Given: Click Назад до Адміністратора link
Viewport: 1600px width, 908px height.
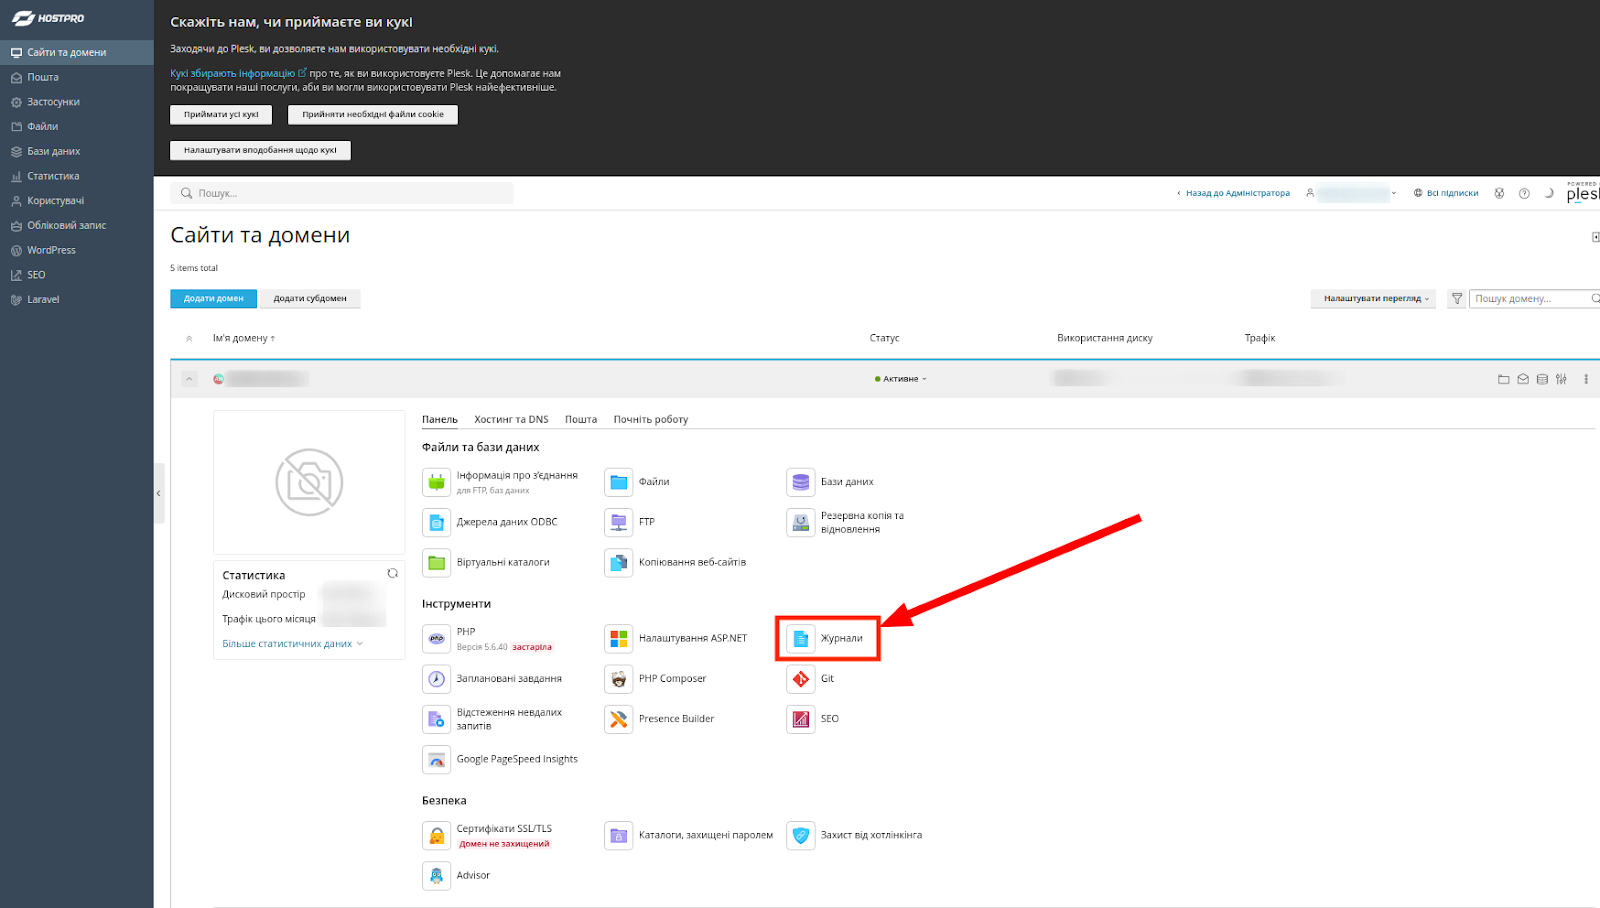Looking at the screenshot, I should click(1233, 193).
